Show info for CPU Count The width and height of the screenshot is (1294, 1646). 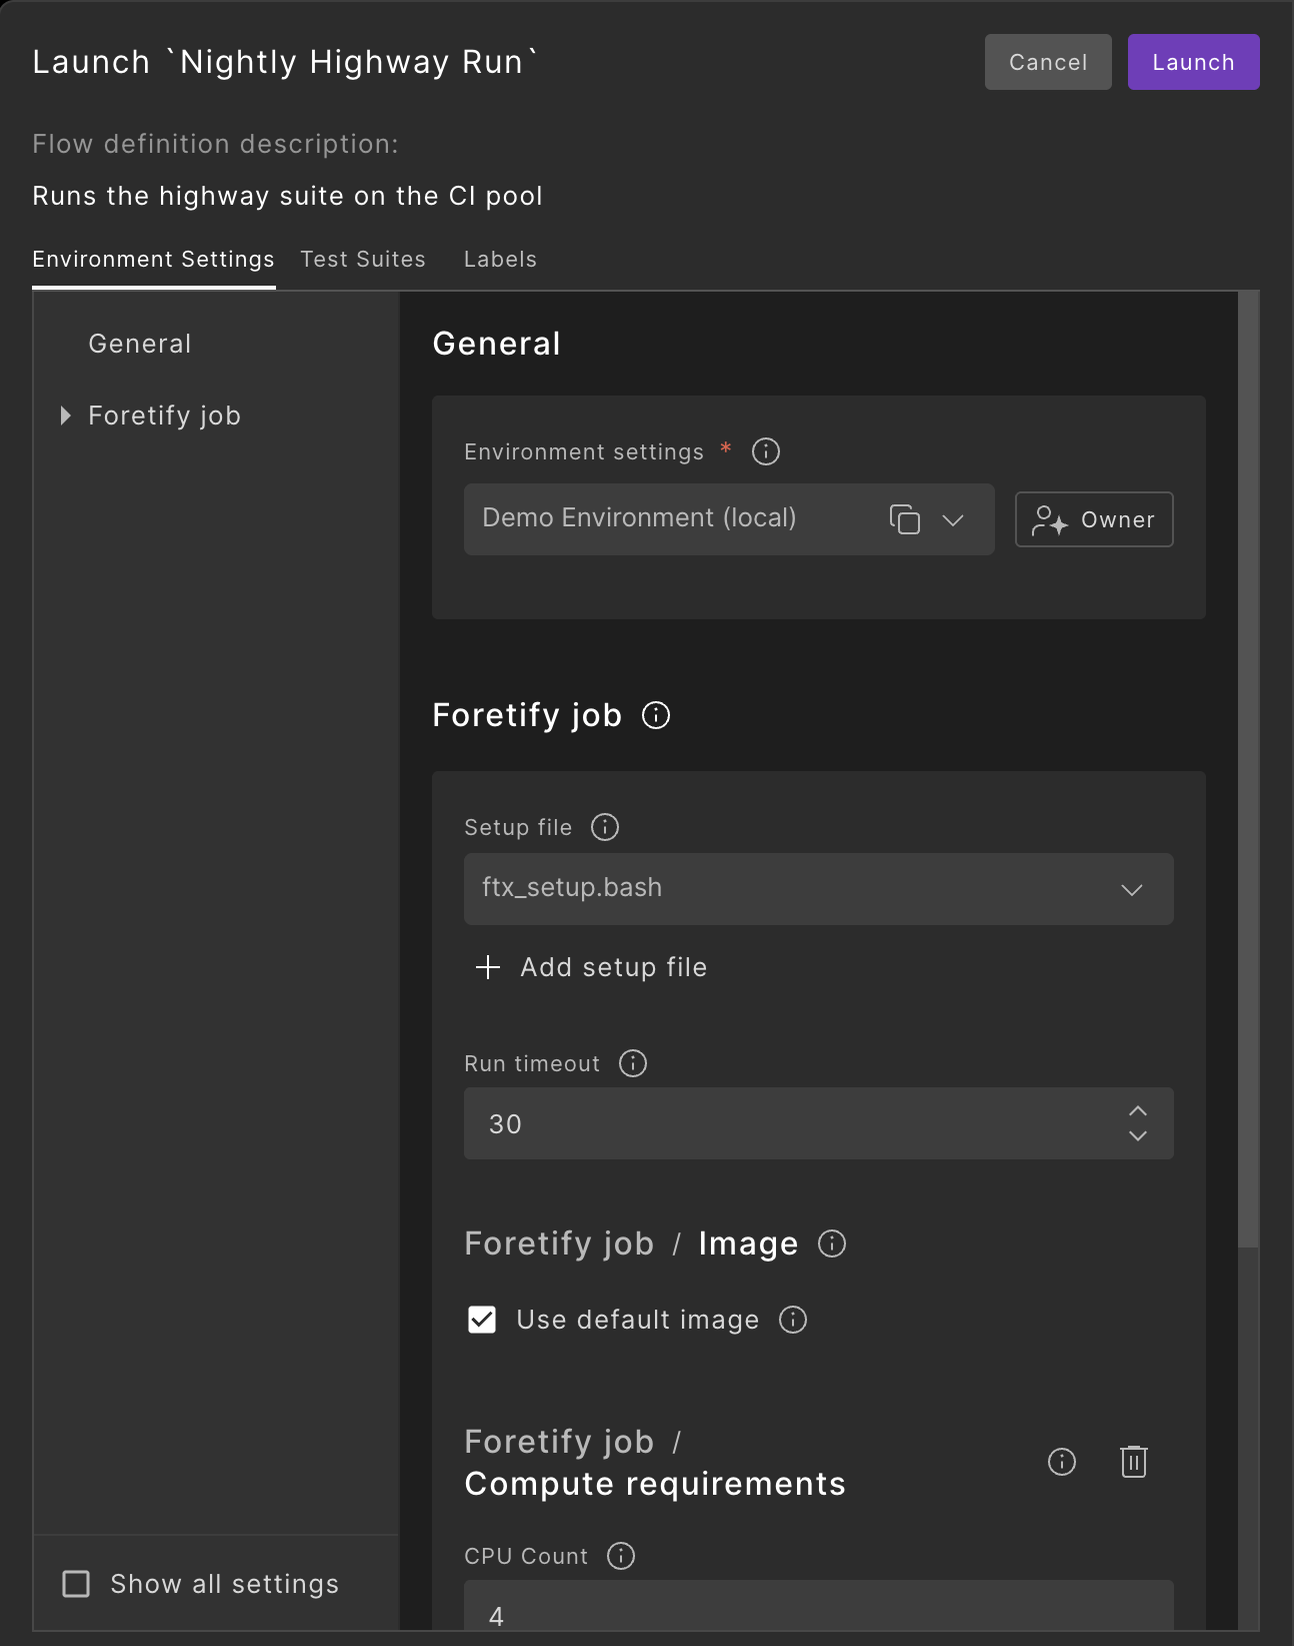tap(621, 1556)
